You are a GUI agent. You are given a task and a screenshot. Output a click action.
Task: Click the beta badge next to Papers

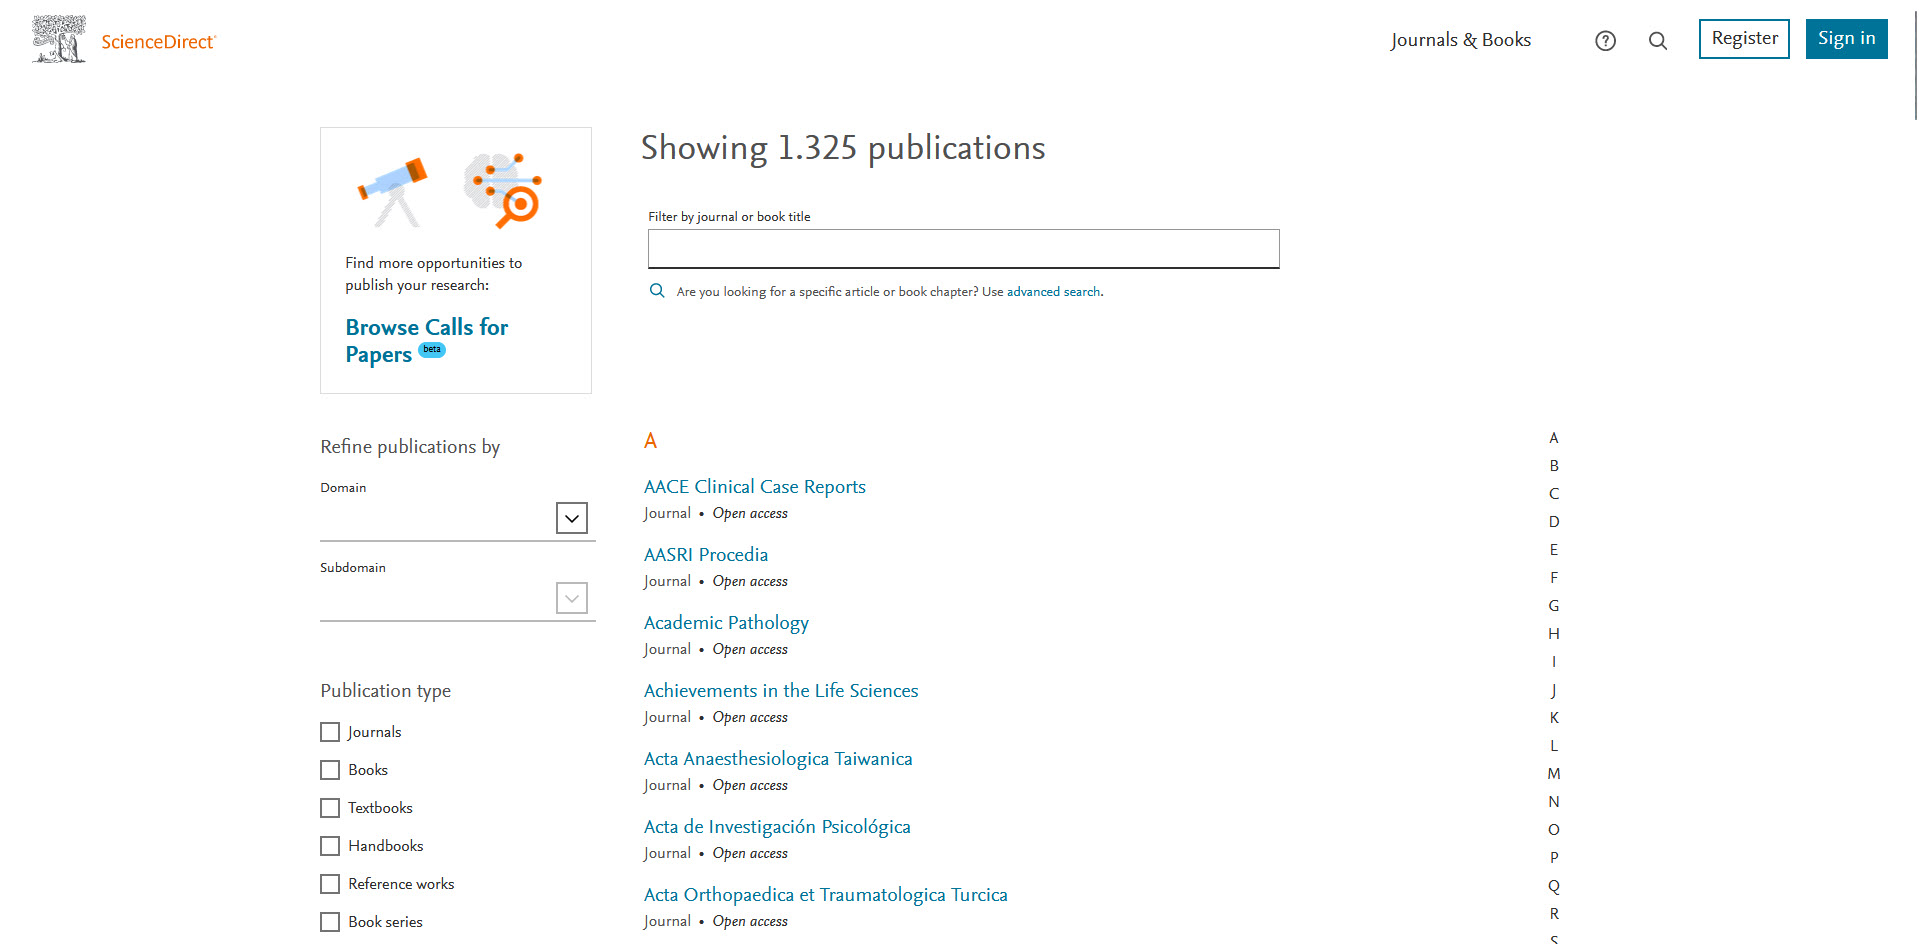[x=432, y=350]
